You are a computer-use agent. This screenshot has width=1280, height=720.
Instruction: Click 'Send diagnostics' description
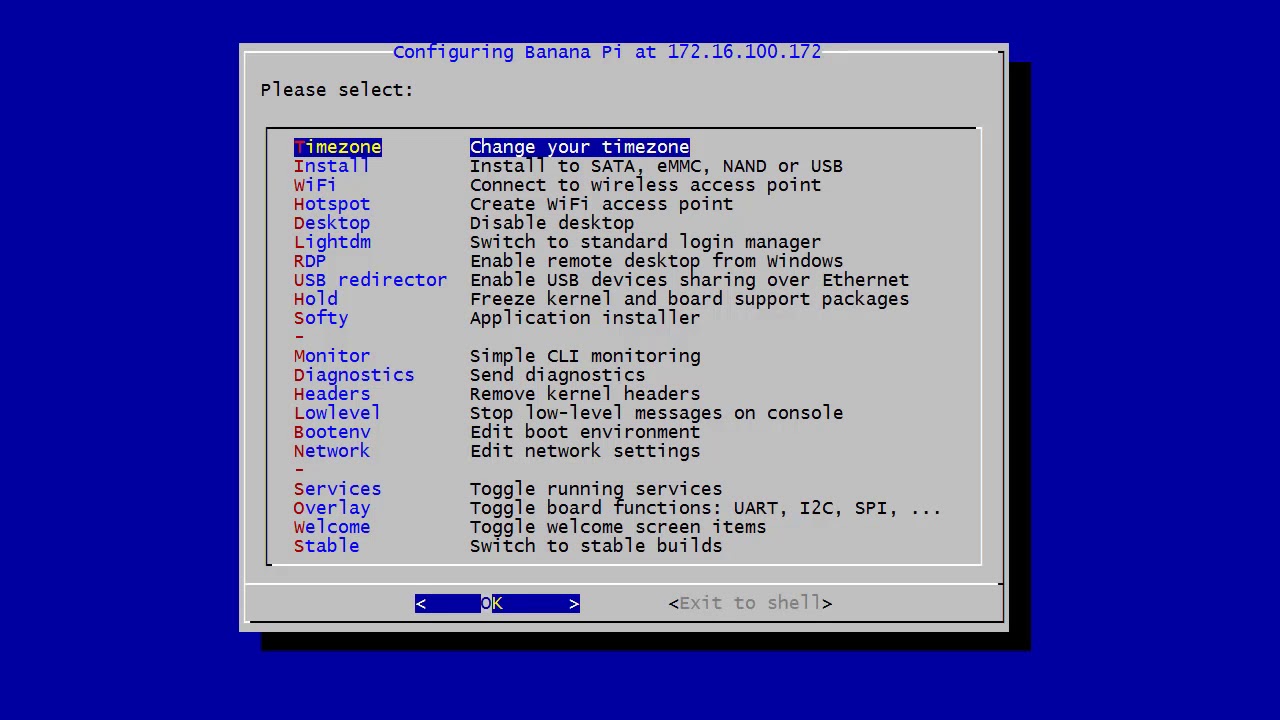click(x=557, y=375)
